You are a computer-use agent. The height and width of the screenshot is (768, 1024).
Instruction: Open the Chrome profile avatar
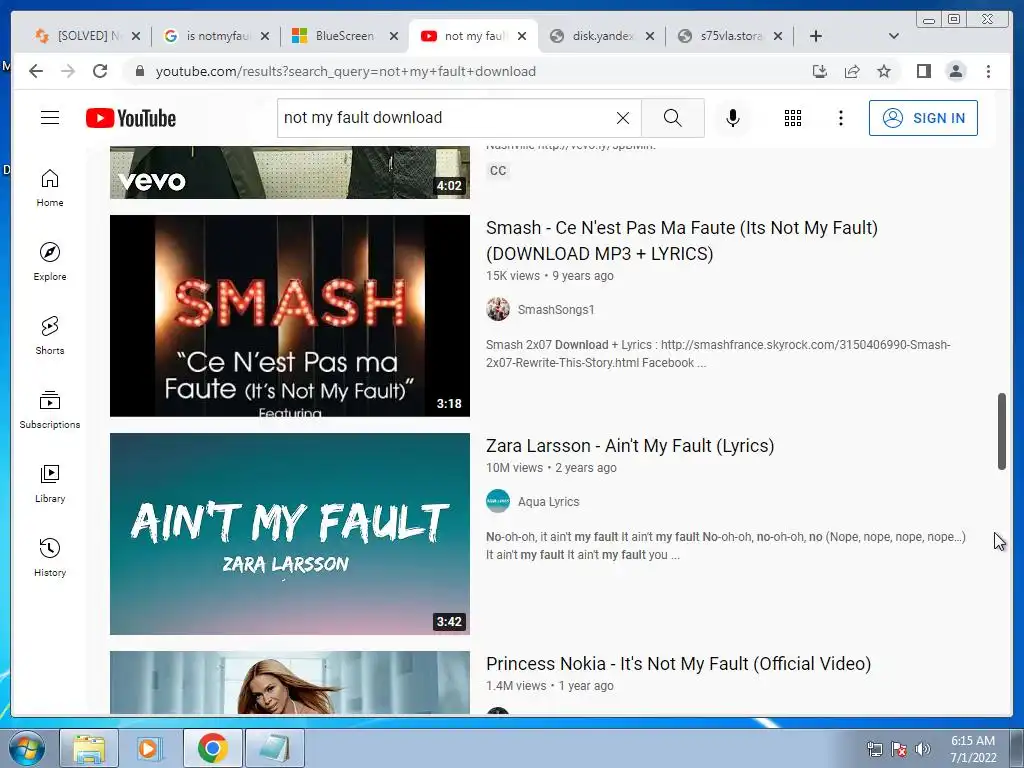click(x=955, y=71)
